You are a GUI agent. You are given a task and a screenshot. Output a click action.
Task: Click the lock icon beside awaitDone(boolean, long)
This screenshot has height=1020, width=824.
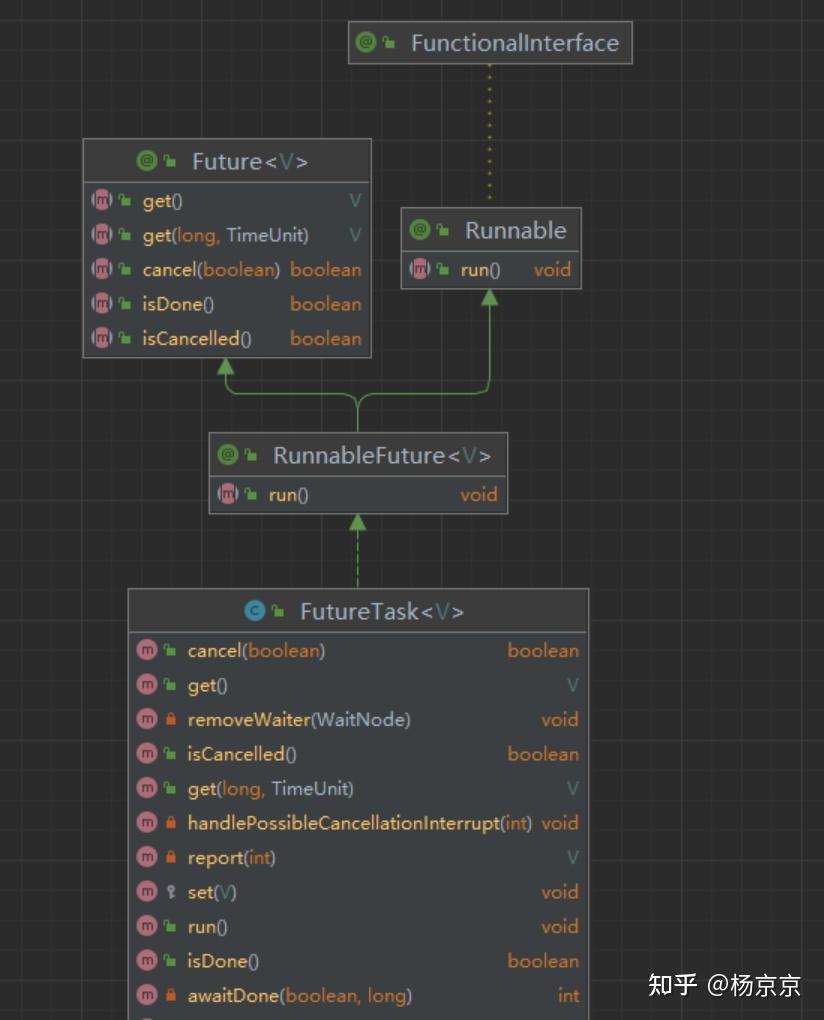pyautogui.click(x=171, y=996)
